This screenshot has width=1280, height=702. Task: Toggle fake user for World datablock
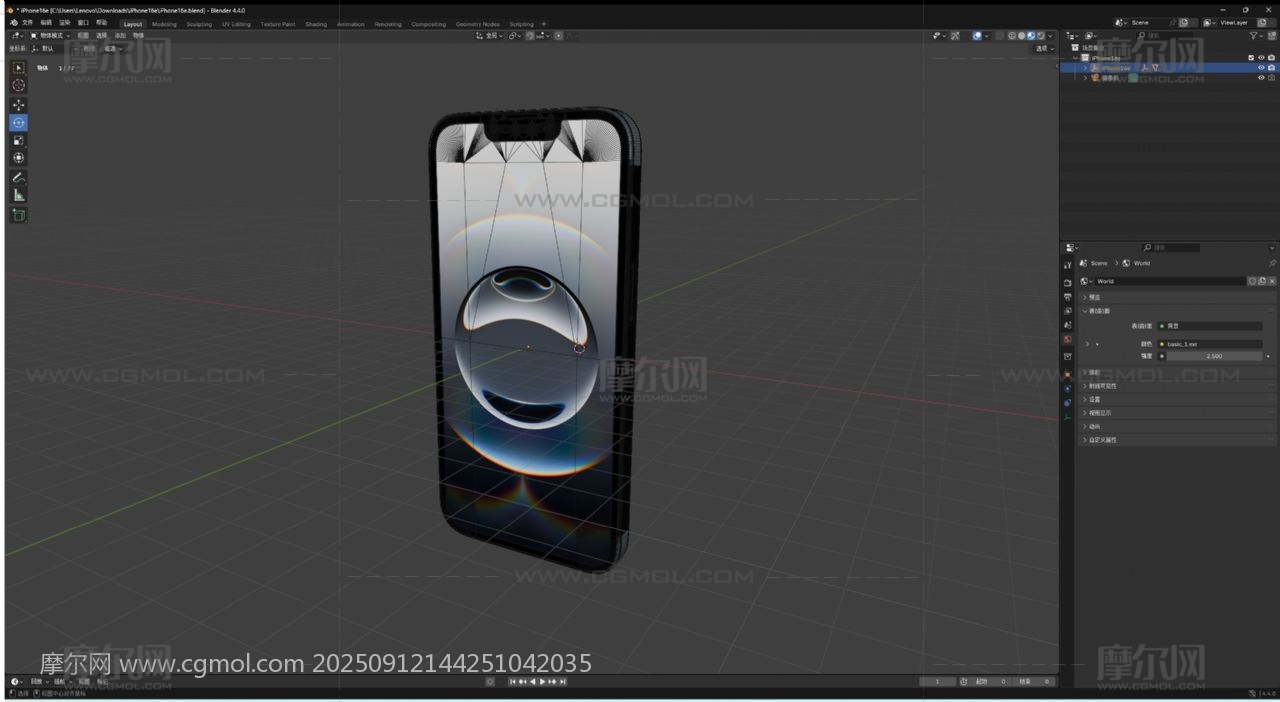pos(1251,281)
